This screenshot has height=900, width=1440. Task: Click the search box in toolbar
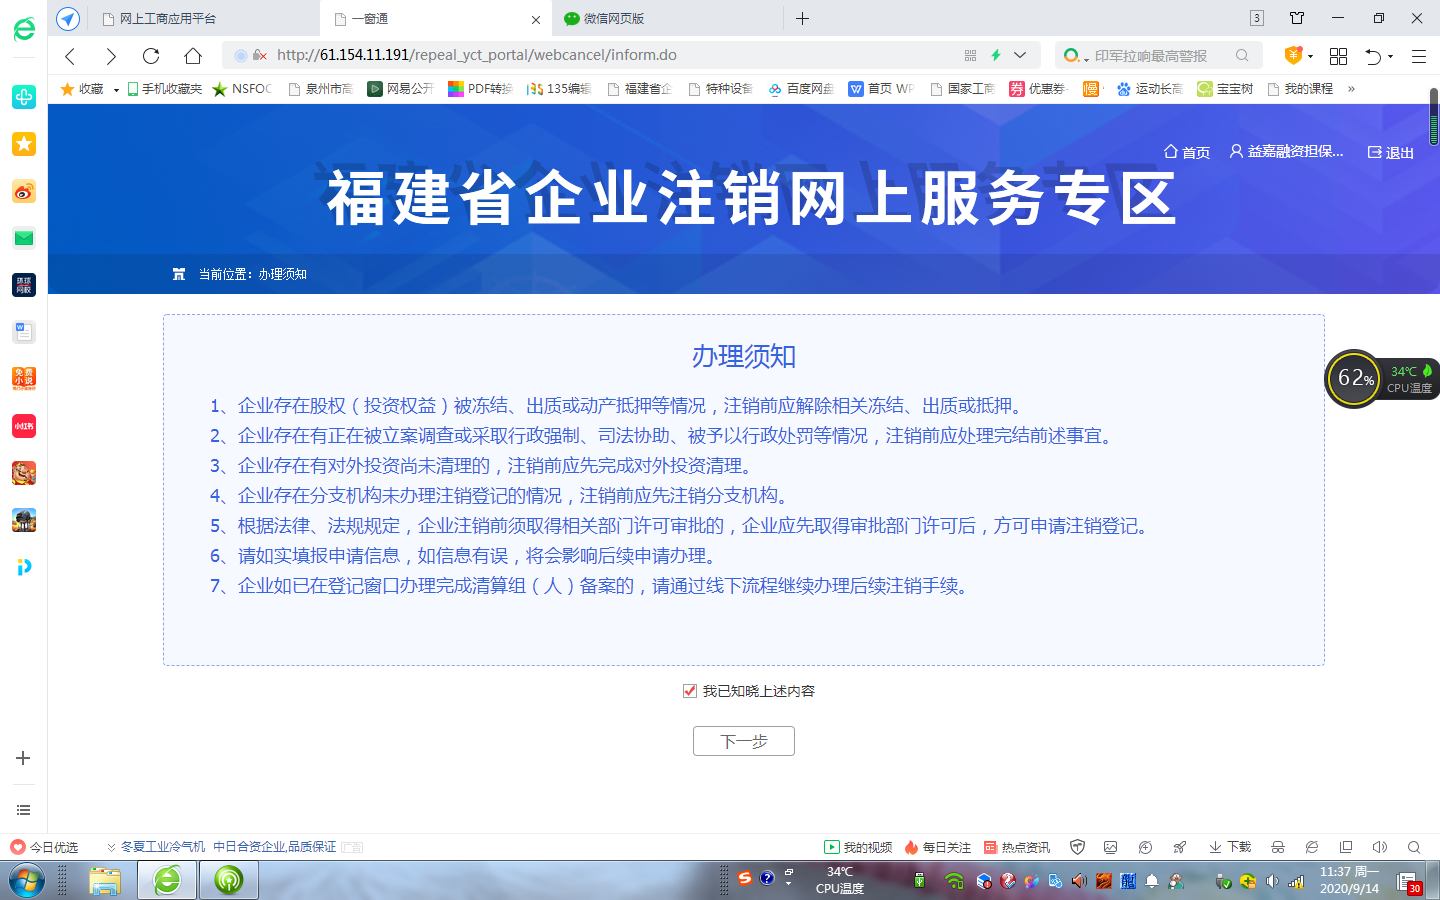pyautogui.click(x=1150, y=56)
